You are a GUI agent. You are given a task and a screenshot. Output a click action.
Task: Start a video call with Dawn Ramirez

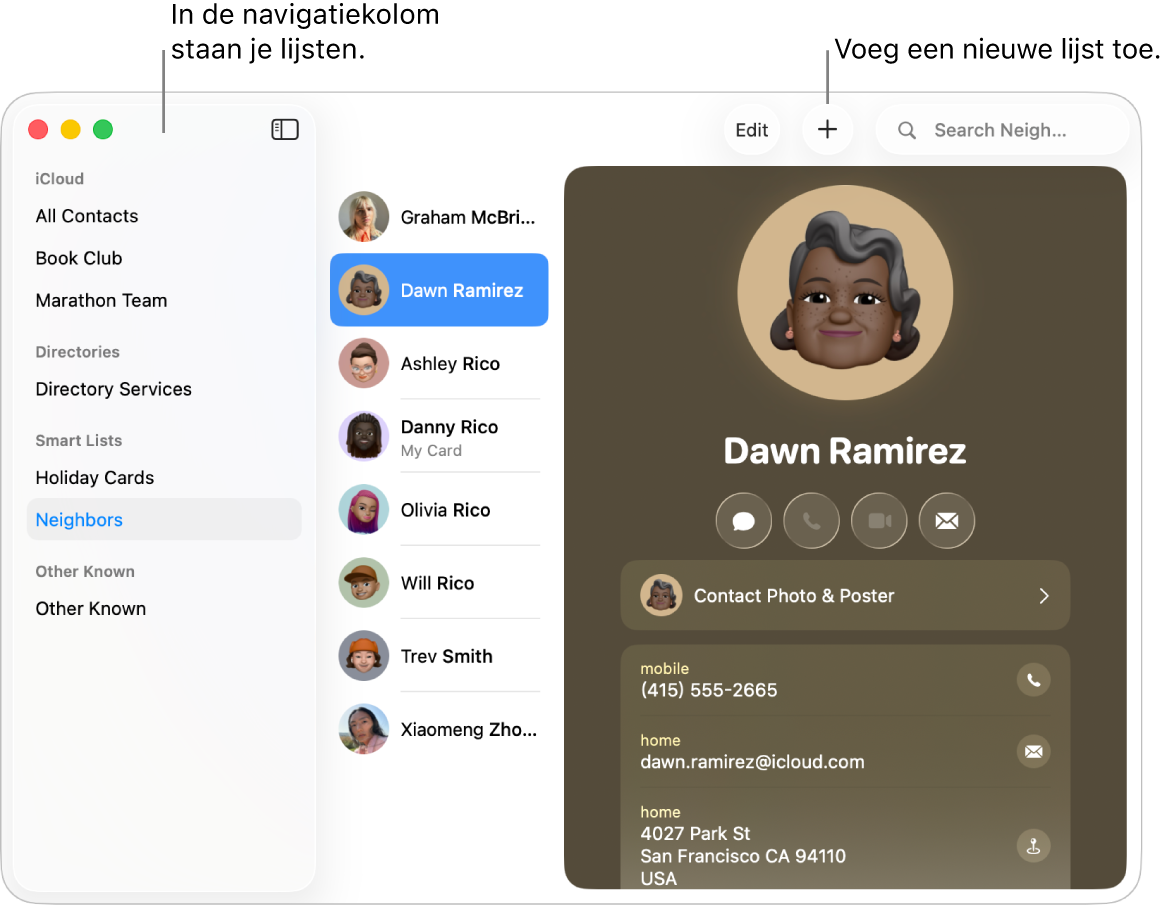pos(879,521)
